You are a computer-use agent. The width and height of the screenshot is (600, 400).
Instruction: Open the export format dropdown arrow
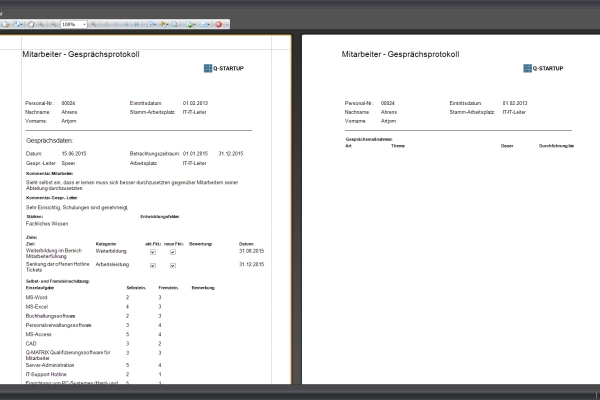[195, 24]
